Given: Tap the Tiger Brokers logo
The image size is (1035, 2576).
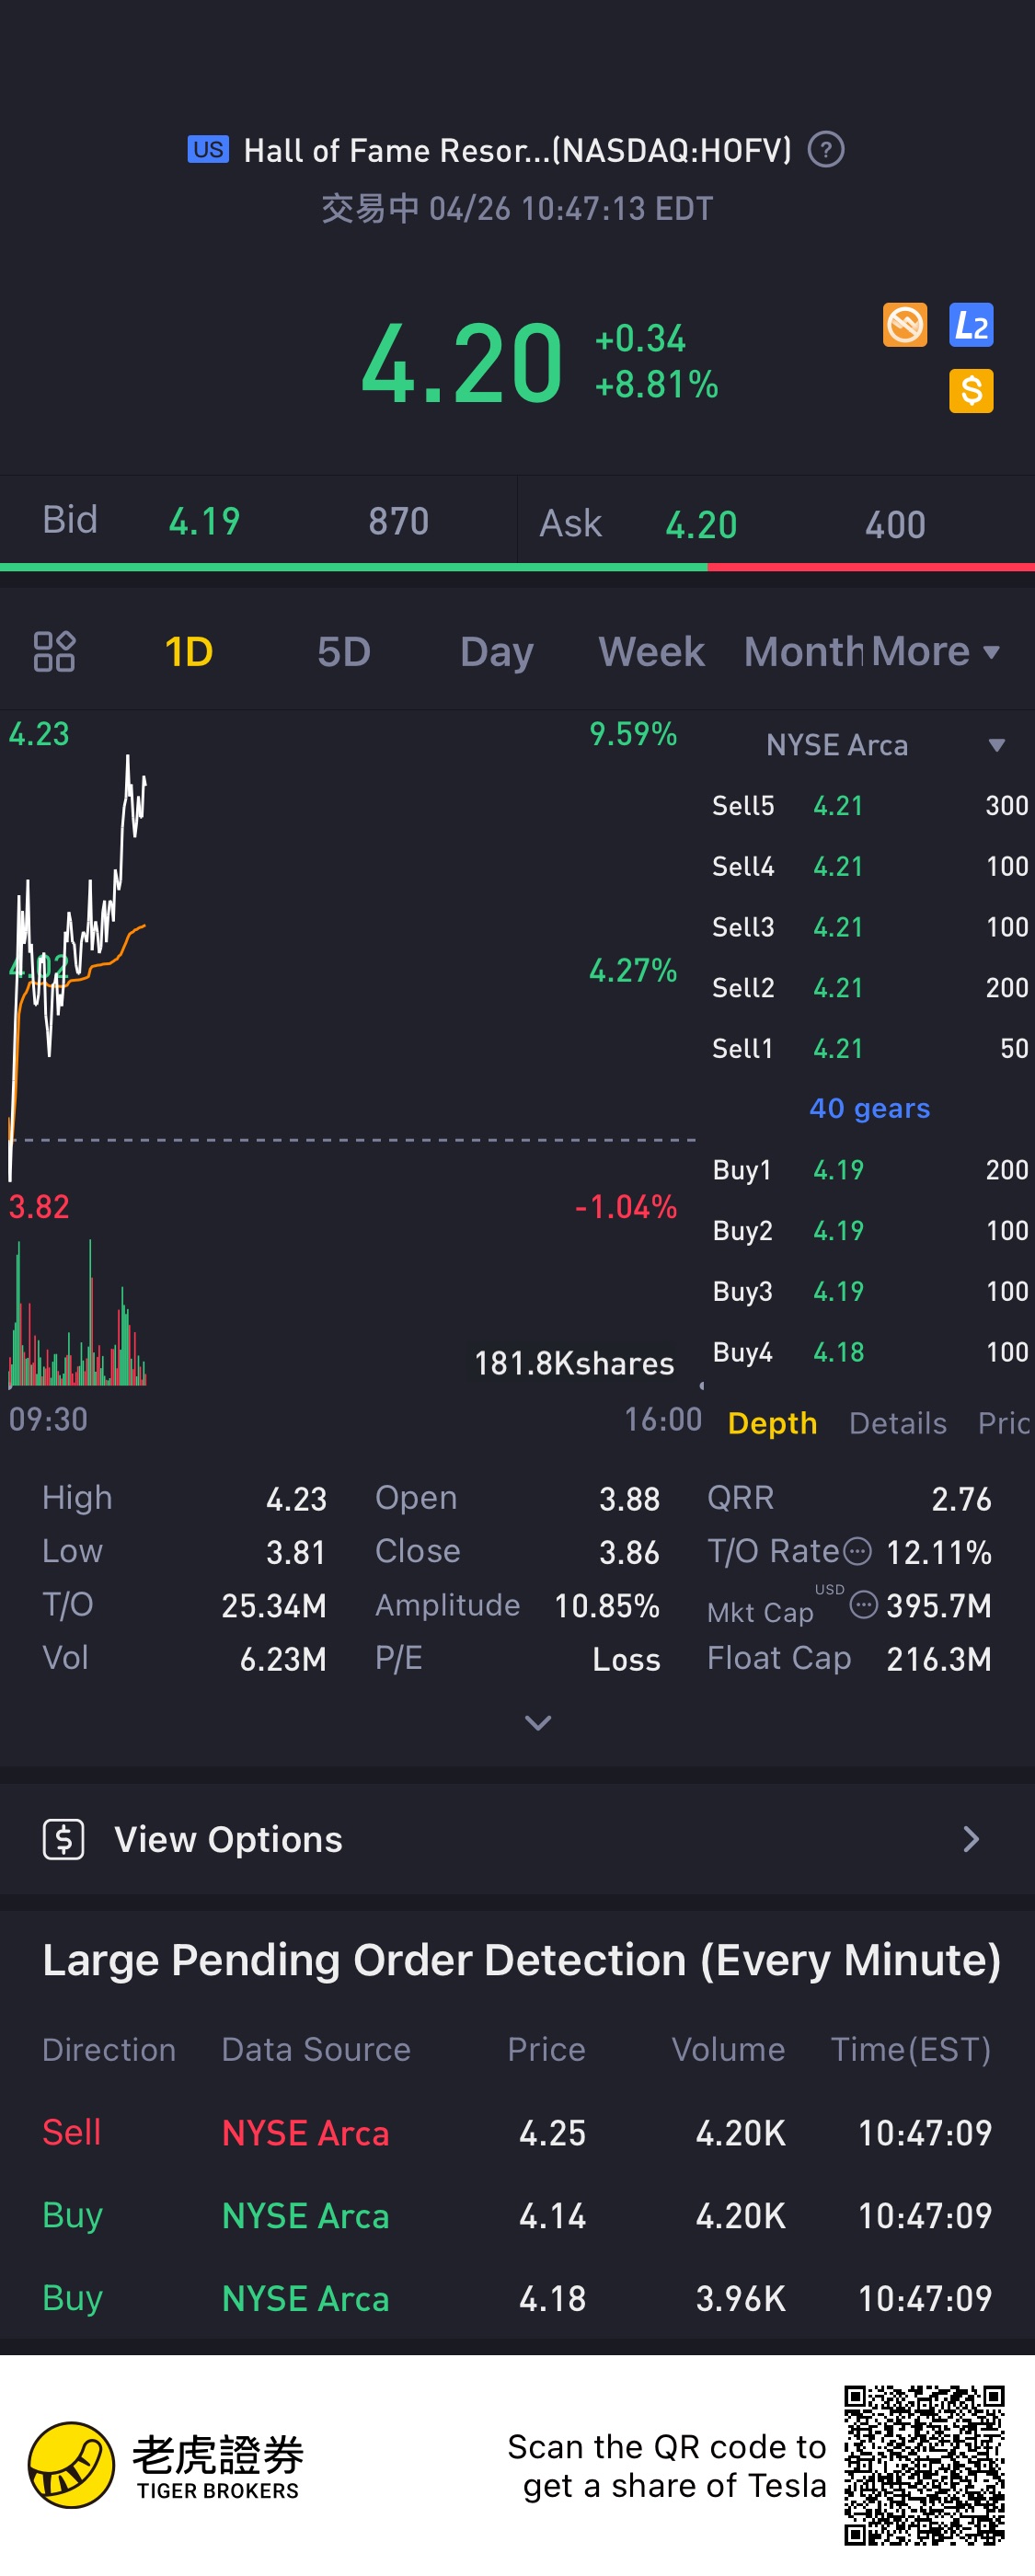Looking at the screenshot, I should (x=165, y=2465).
